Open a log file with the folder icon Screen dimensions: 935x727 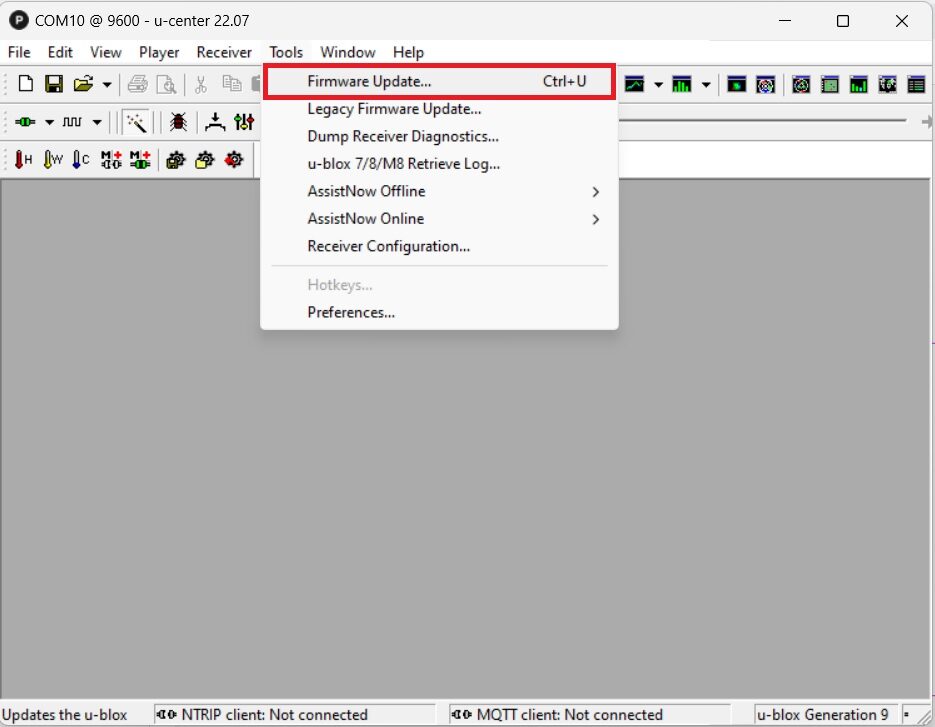tap(85, 83)
